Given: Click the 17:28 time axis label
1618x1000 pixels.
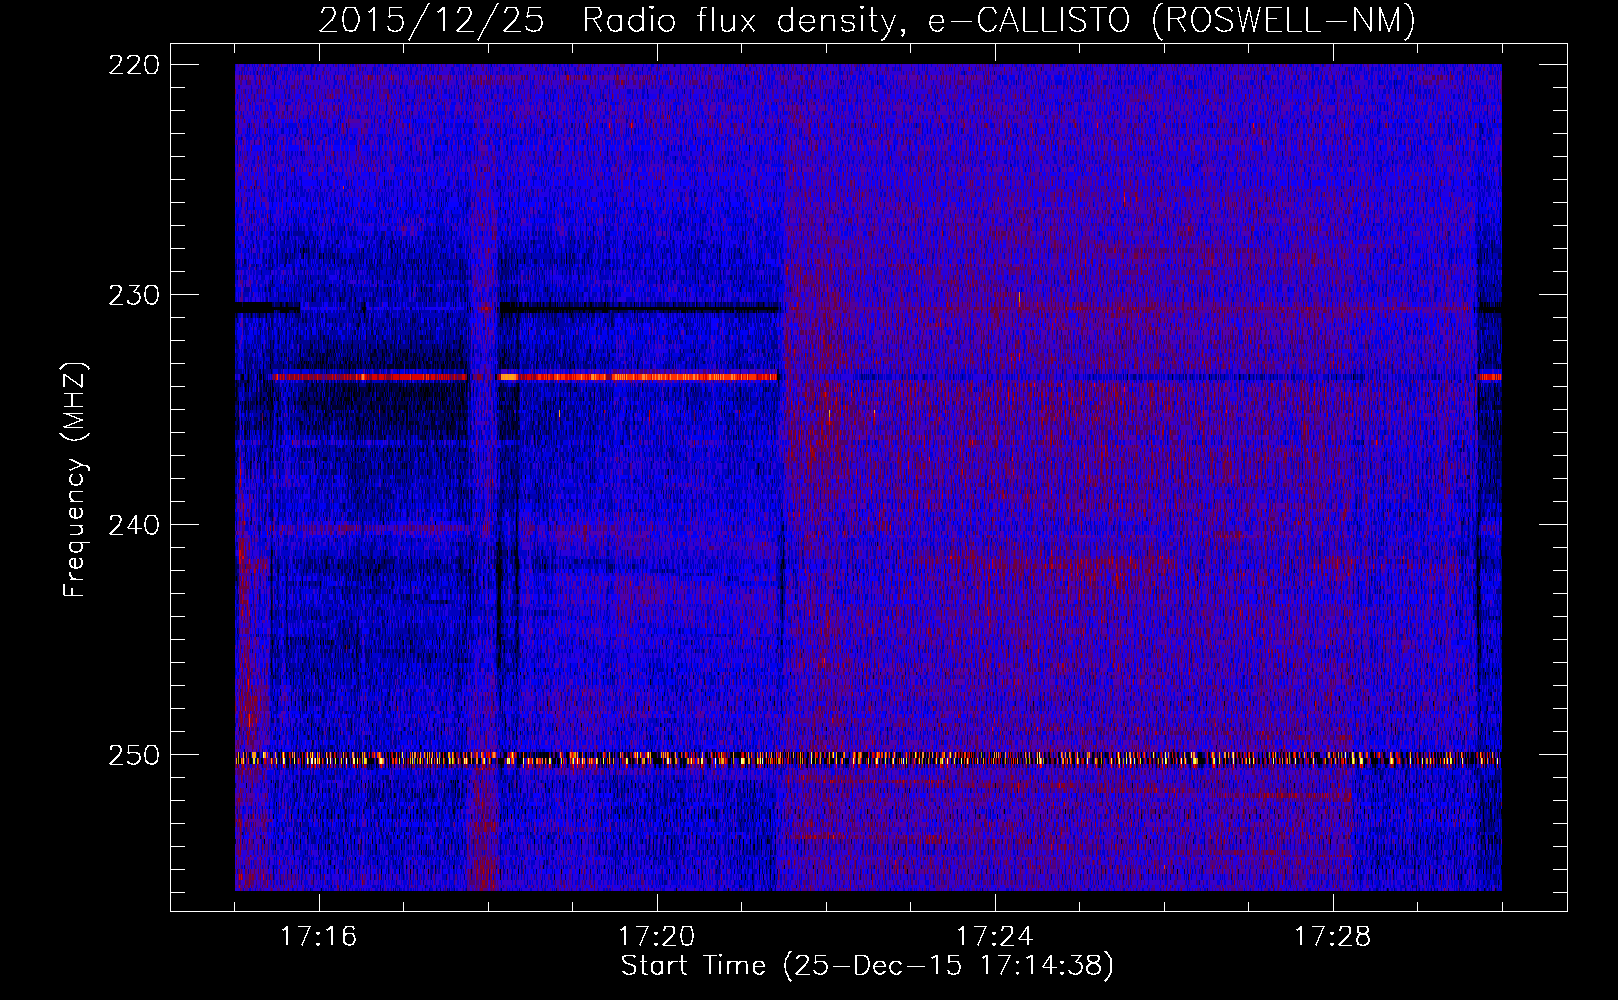Looking at the screenshot, I should tap(1332, 937).
